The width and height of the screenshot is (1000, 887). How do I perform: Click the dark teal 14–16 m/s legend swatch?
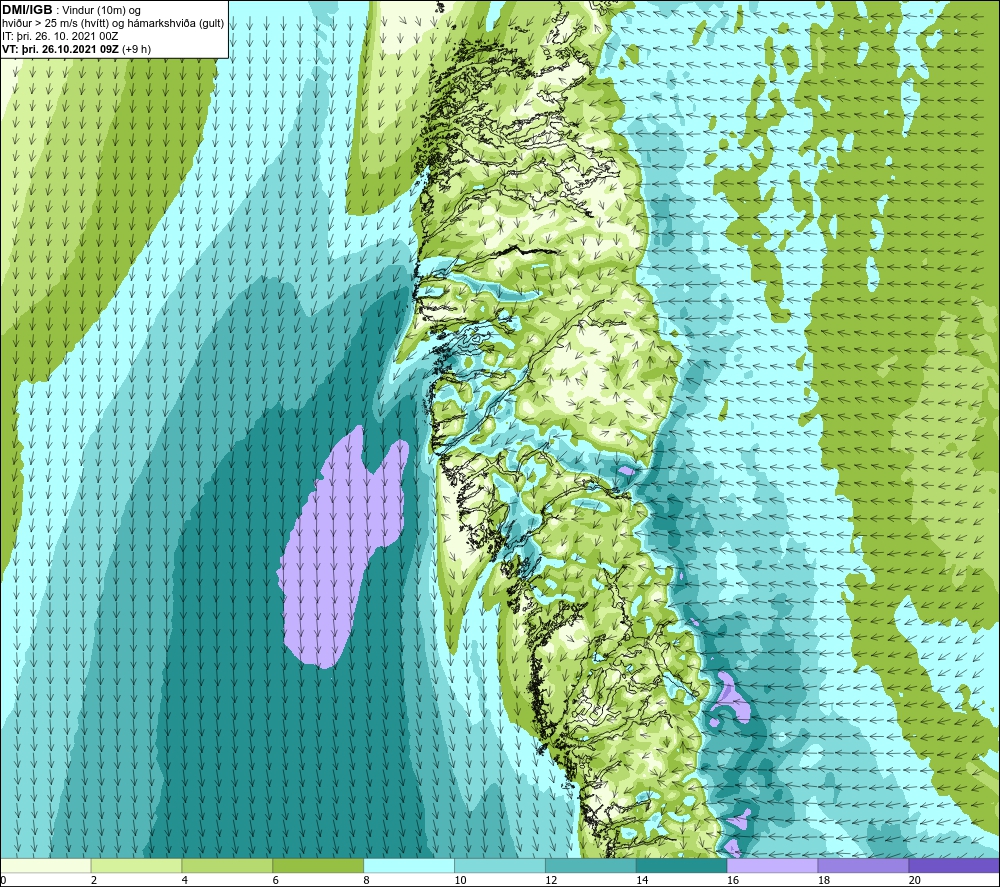tap(682, 865)
